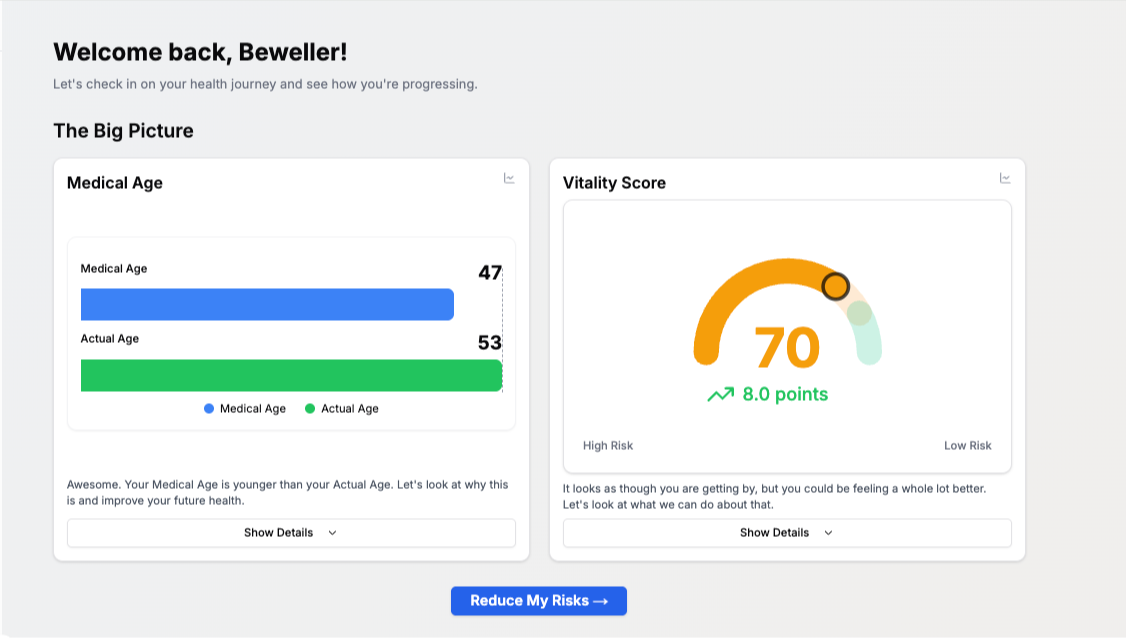The image size is (1126, 638).
Task: Click the green Actual Age legend dot
Action: click(x=310, y=409)
